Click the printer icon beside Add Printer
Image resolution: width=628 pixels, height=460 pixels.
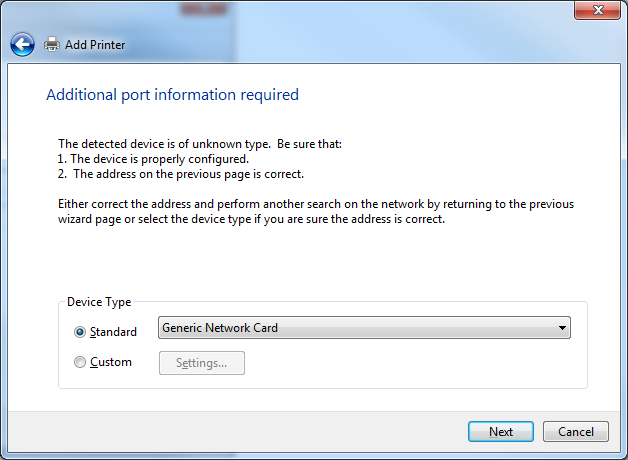point(52,44)
